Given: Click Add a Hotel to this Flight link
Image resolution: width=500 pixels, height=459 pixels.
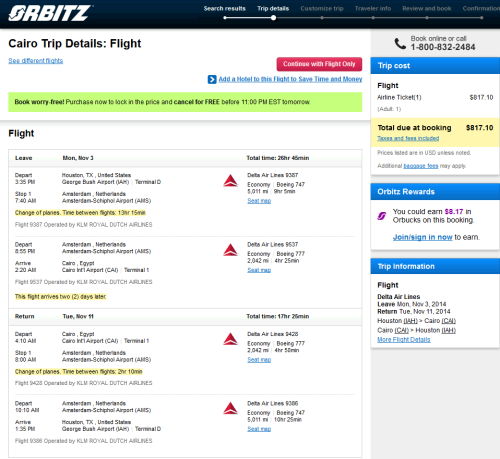Looking at the screenshot, I should [290, 79].
